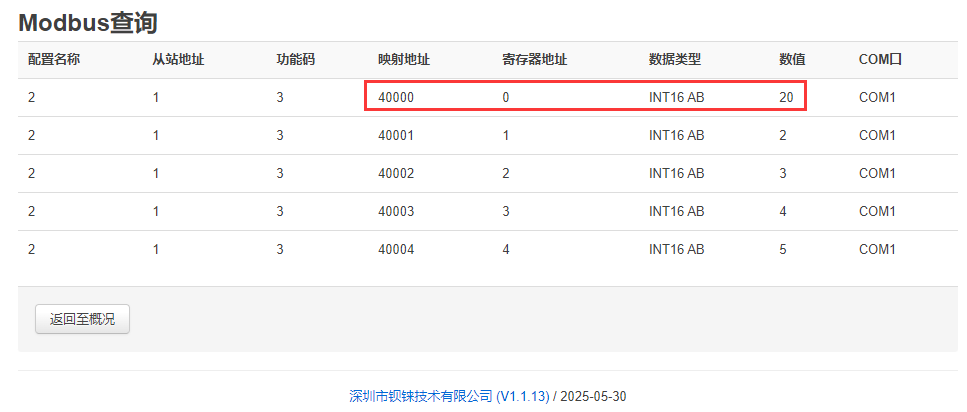Click mapped address 40003 cell
Viewport: 967px width, 412px height.
tap(396, 212)
